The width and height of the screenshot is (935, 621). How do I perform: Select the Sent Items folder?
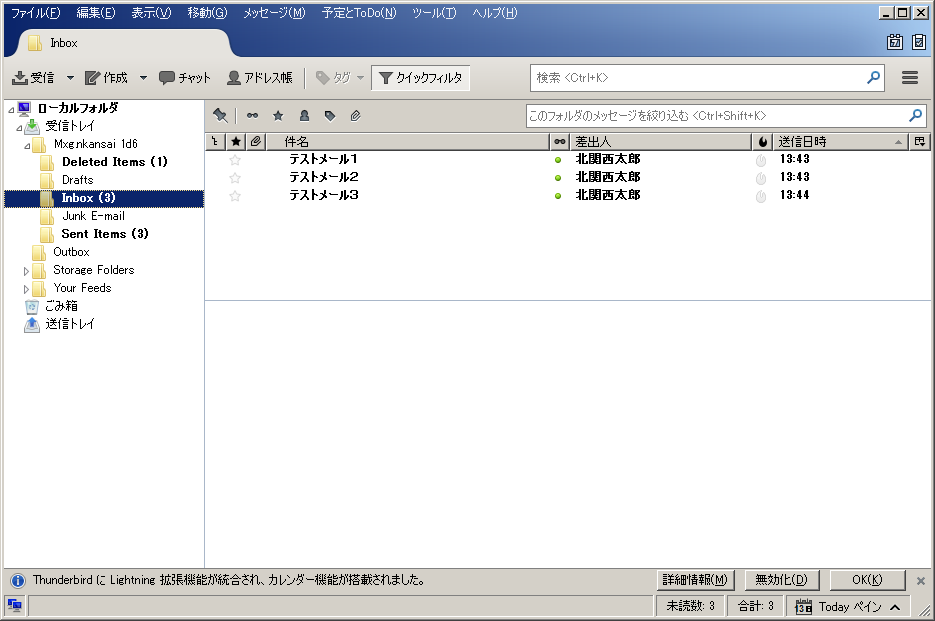pos(104,234)
